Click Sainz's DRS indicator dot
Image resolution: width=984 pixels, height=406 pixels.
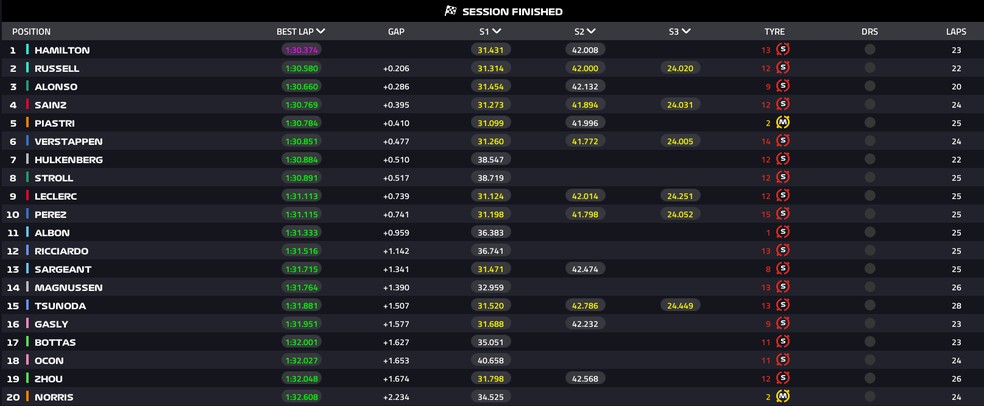click(870, 104)
